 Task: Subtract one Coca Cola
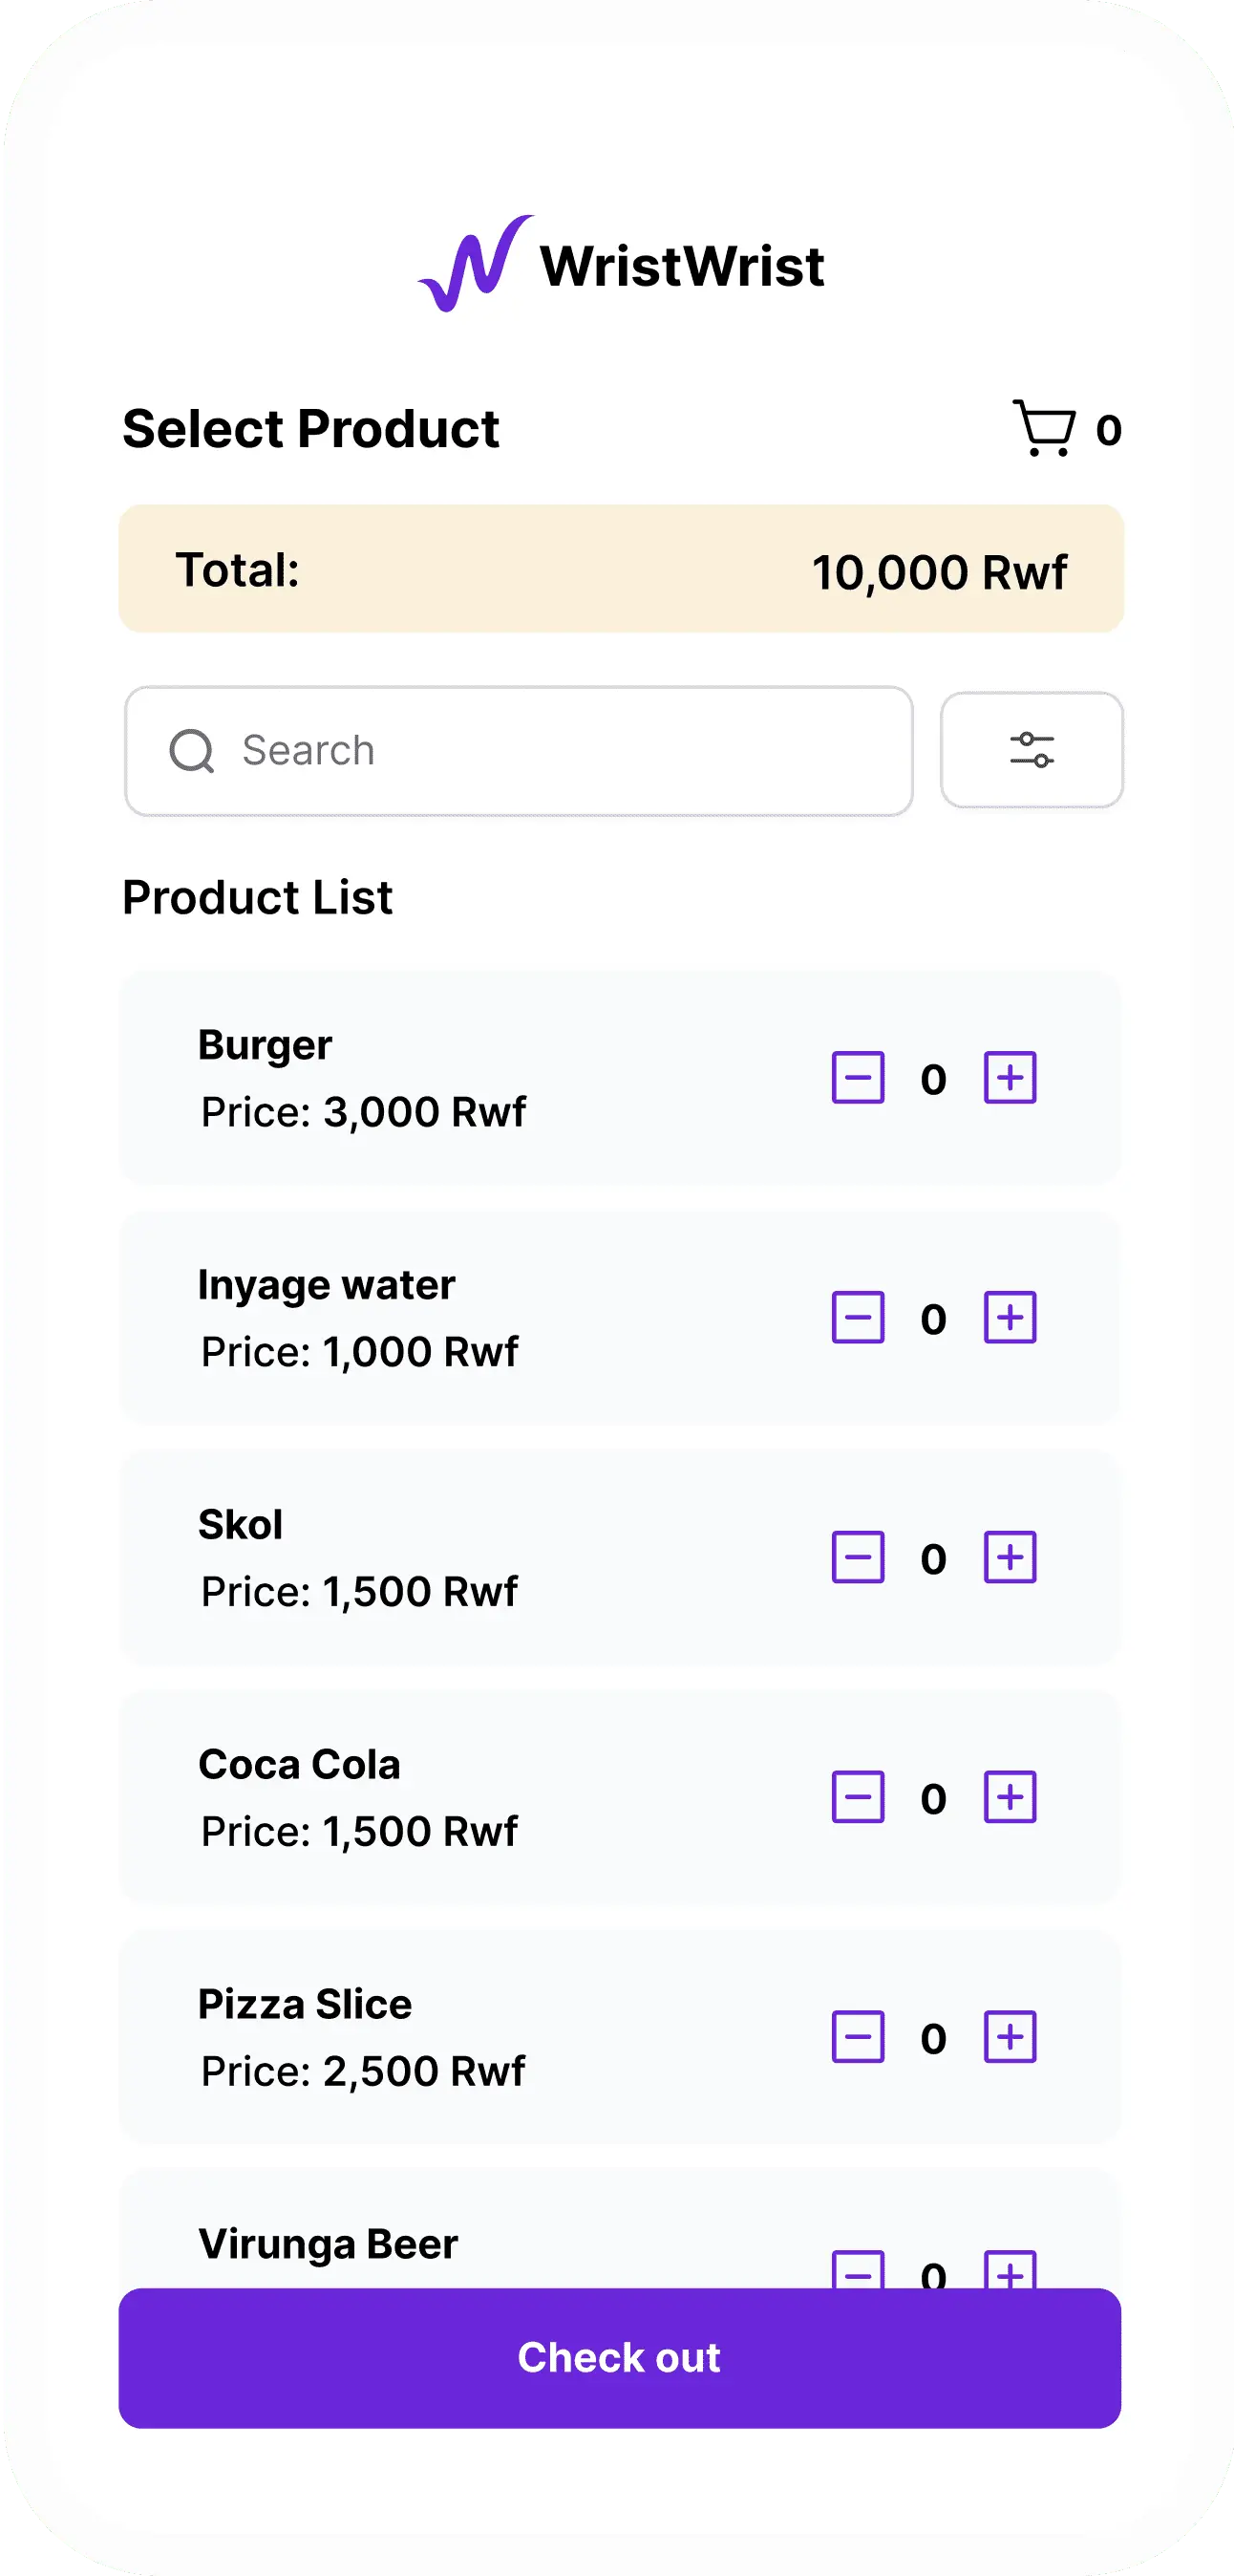click(x=858, y=1798)
